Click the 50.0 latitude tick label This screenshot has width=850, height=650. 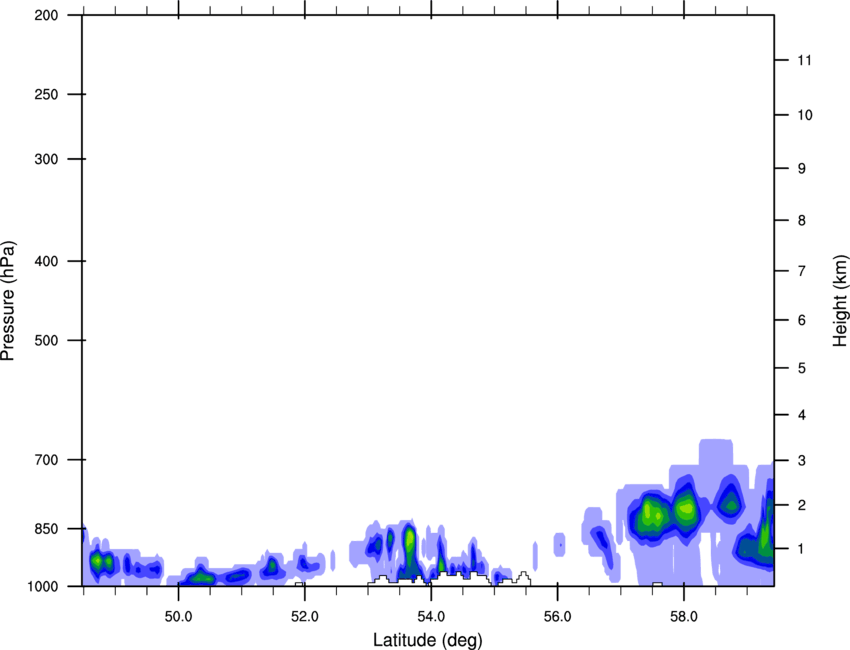point(178,617)
